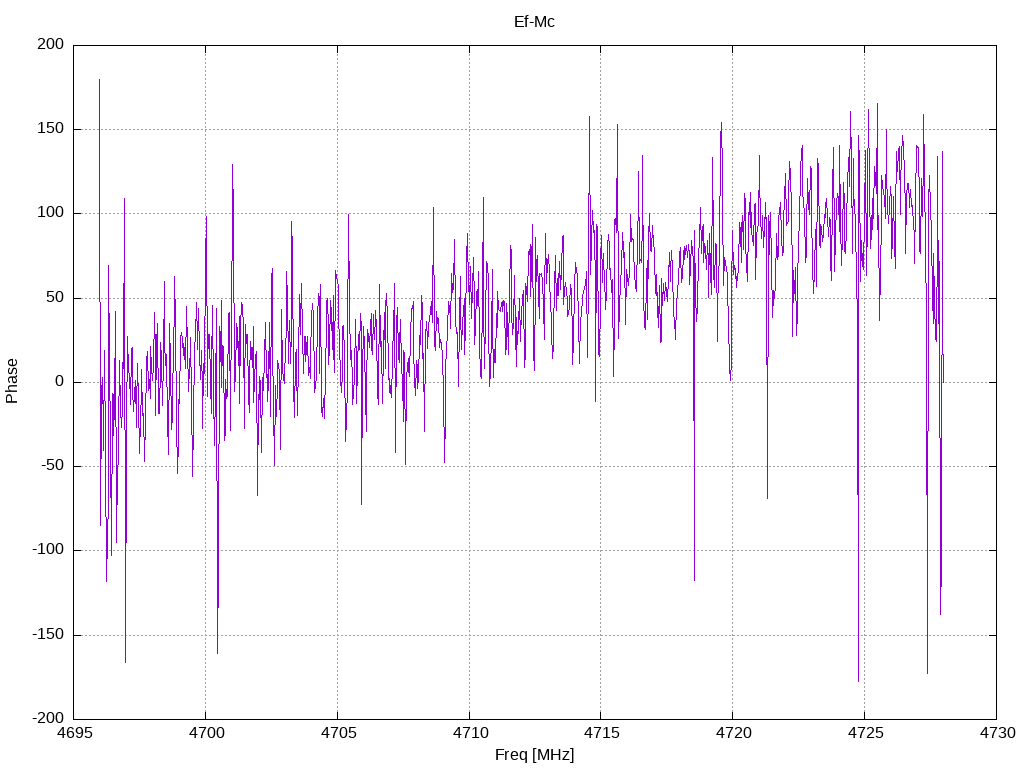
Task: Click y-axis tick label 200
Action: [51, 44]
